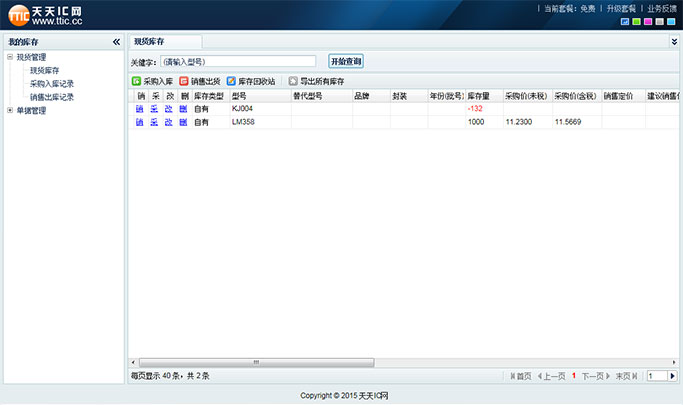Viewport: 683px width, 405px height.
Task: Collapse the 现货管理 tree node
Action: coord(10,57)
